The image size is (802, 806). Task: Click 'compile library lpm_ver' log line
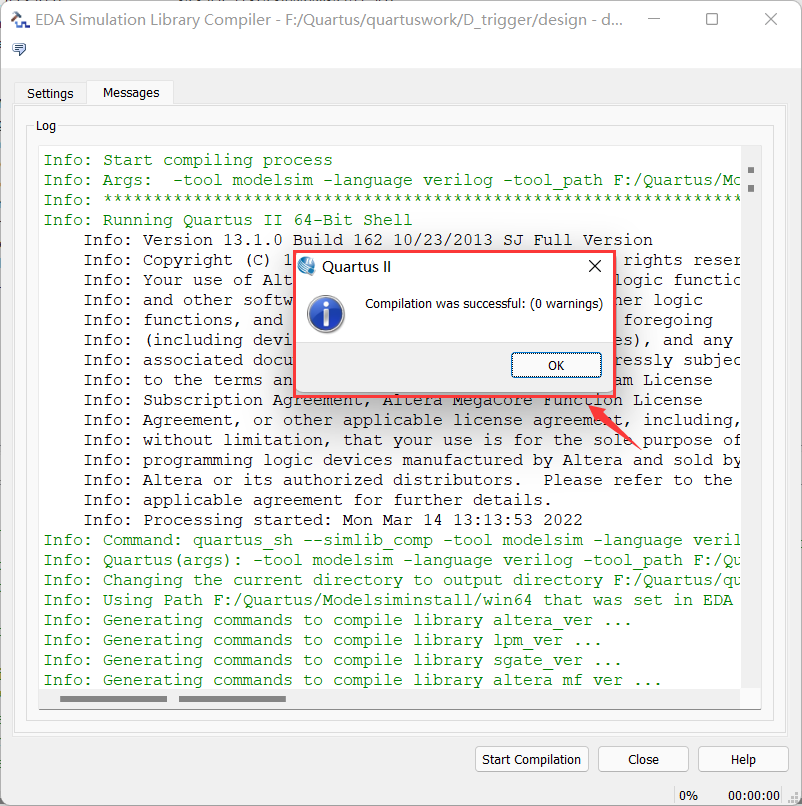click(x=322, y=640)
